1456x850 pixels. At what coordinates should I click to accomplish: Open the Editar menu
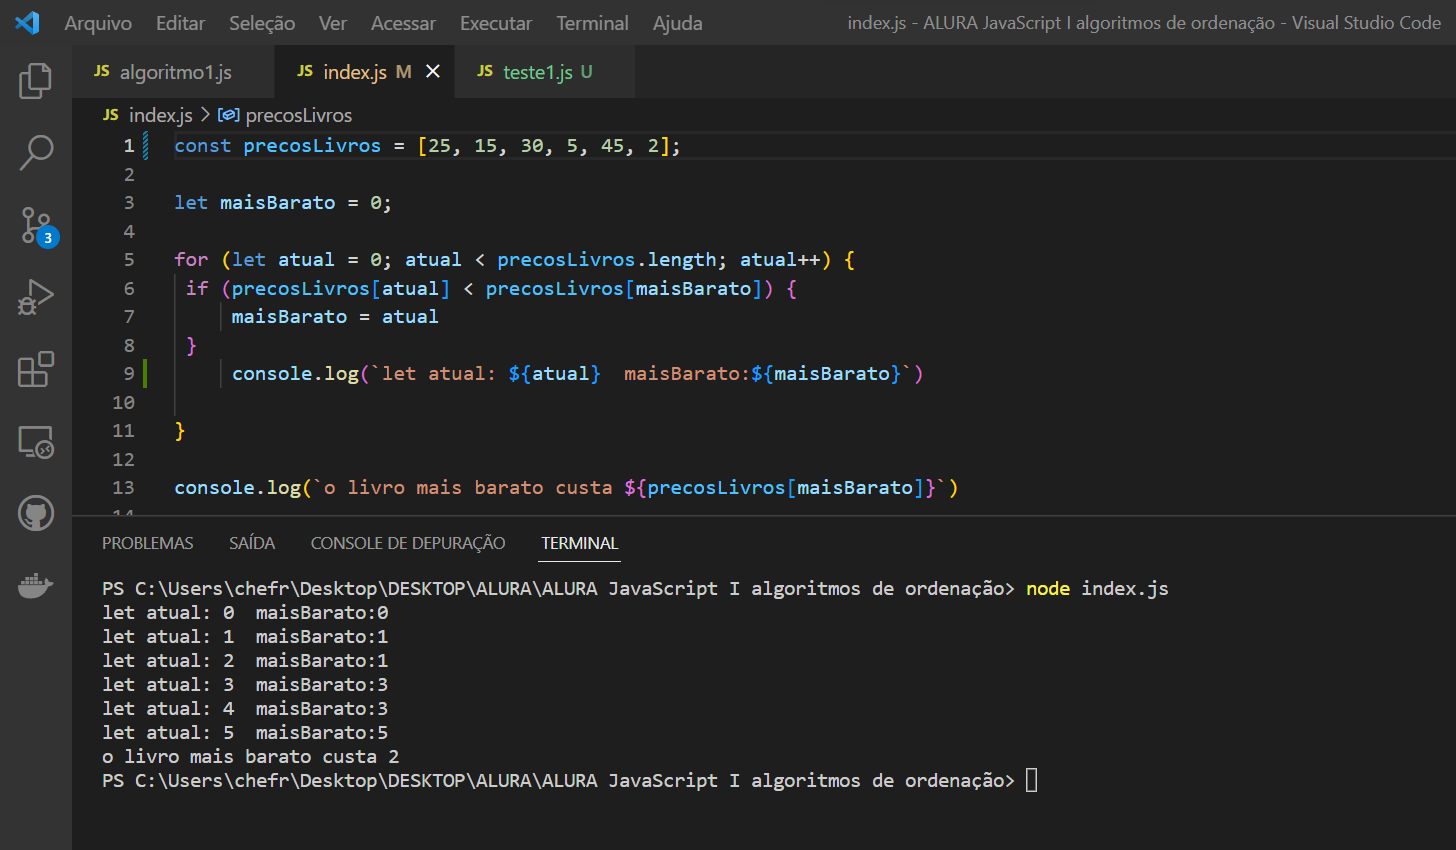(180, 23)
